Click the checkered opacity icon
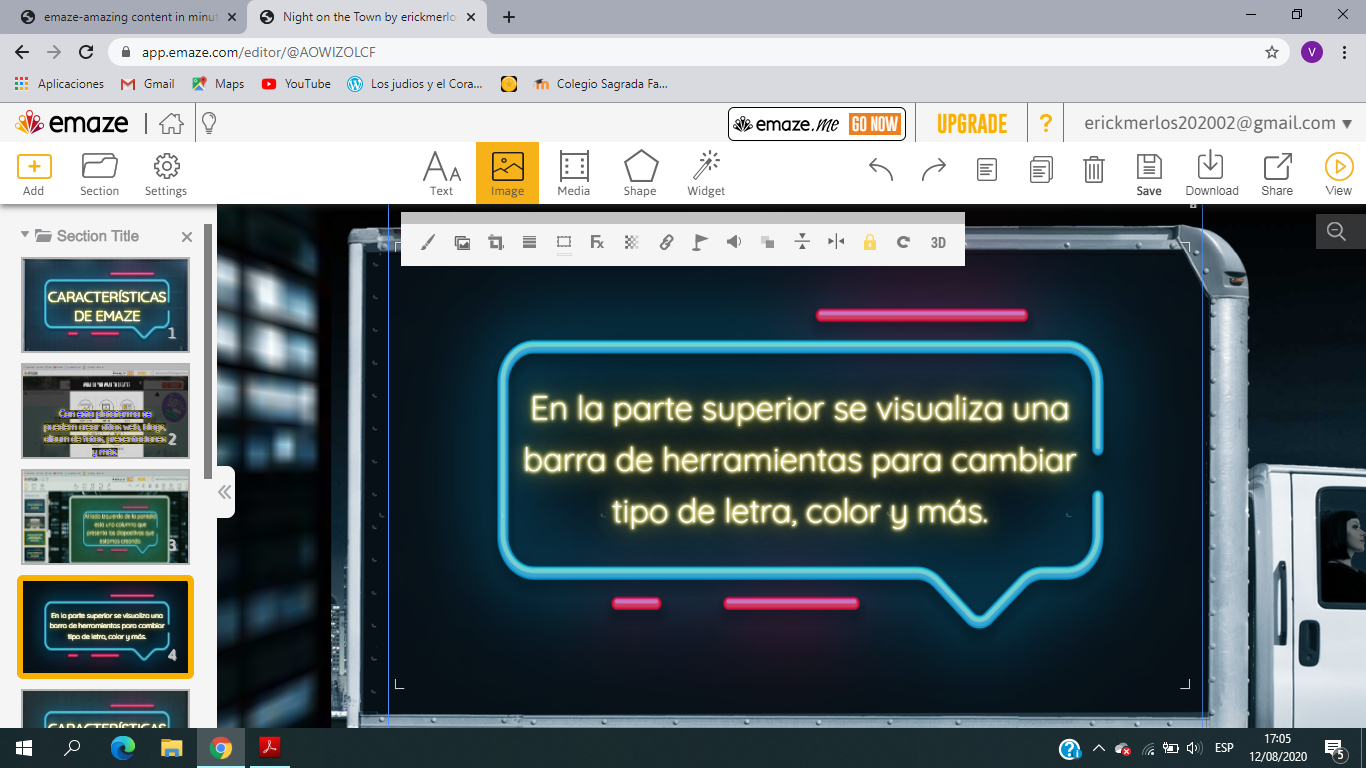 [632, 242]
